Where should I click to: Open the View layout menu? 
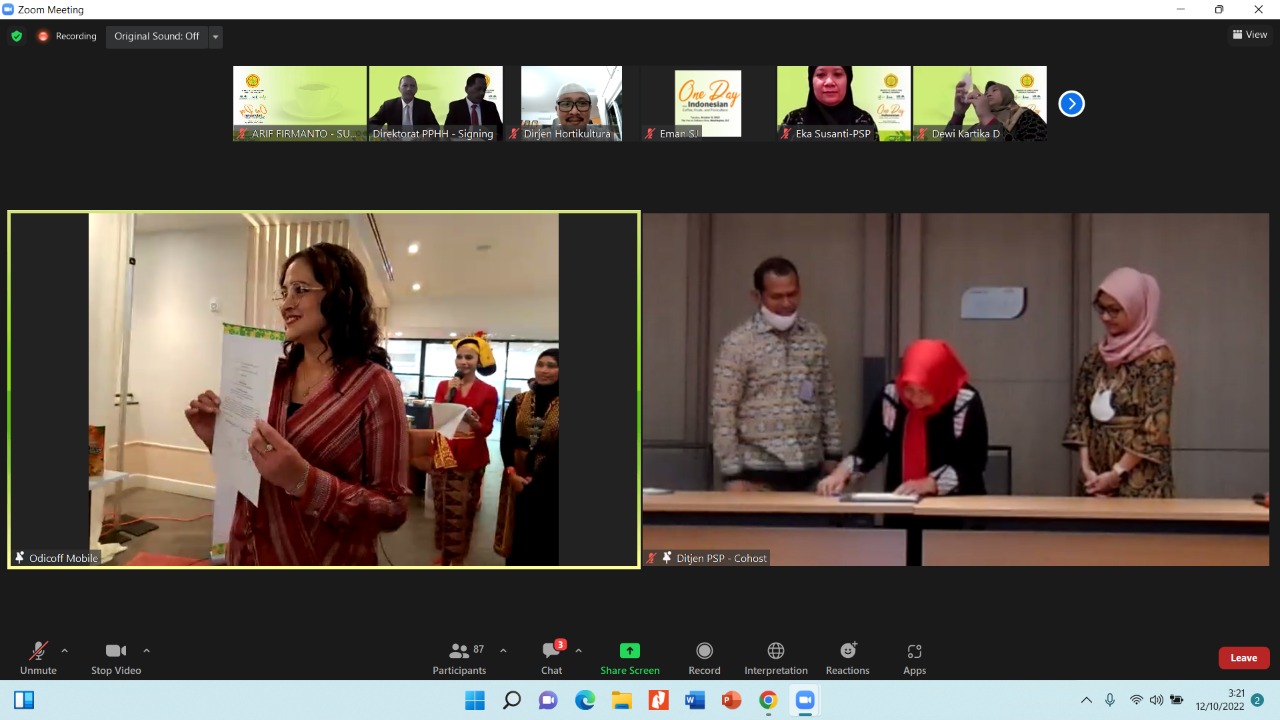(1250, 34)
